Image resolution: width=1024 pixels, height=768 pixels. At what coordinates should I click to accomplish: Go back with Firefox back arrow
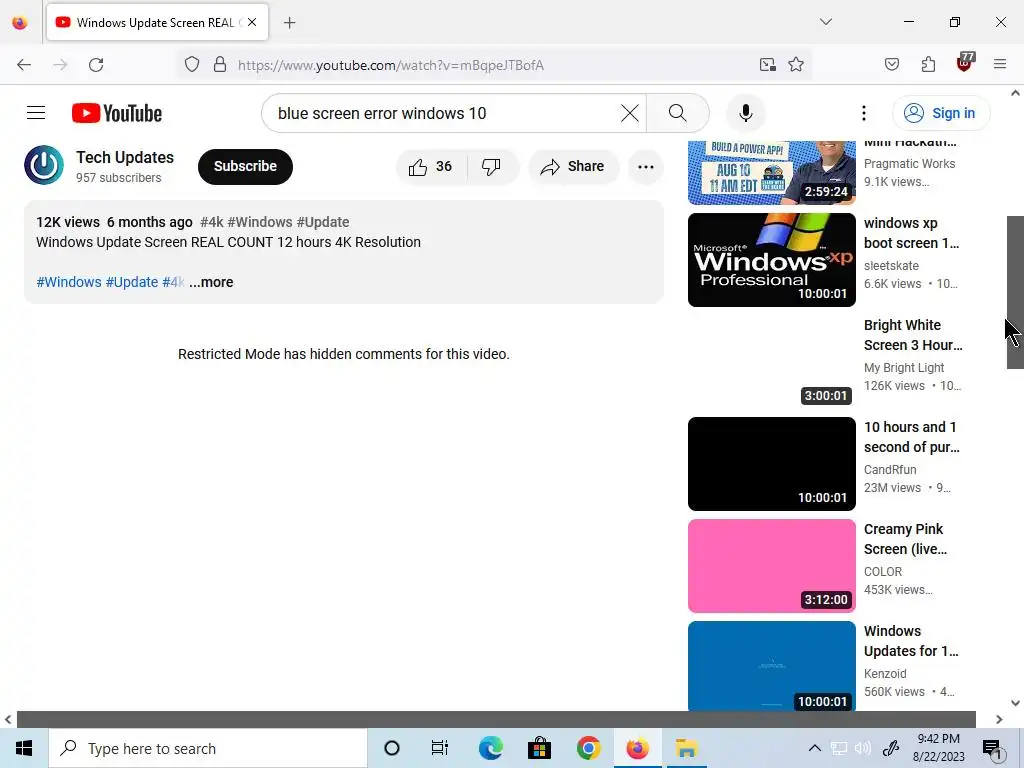tap(24, 65)
